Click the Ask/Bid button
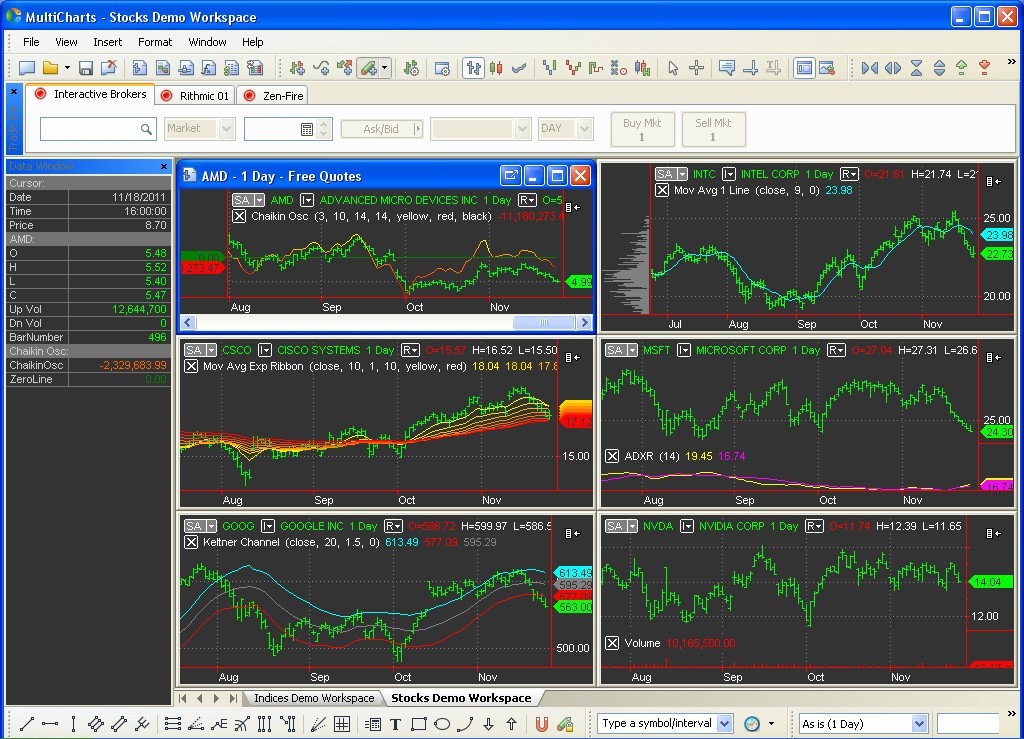The image size is (1024, 739). pyautogui.click(x=381, y=129)
